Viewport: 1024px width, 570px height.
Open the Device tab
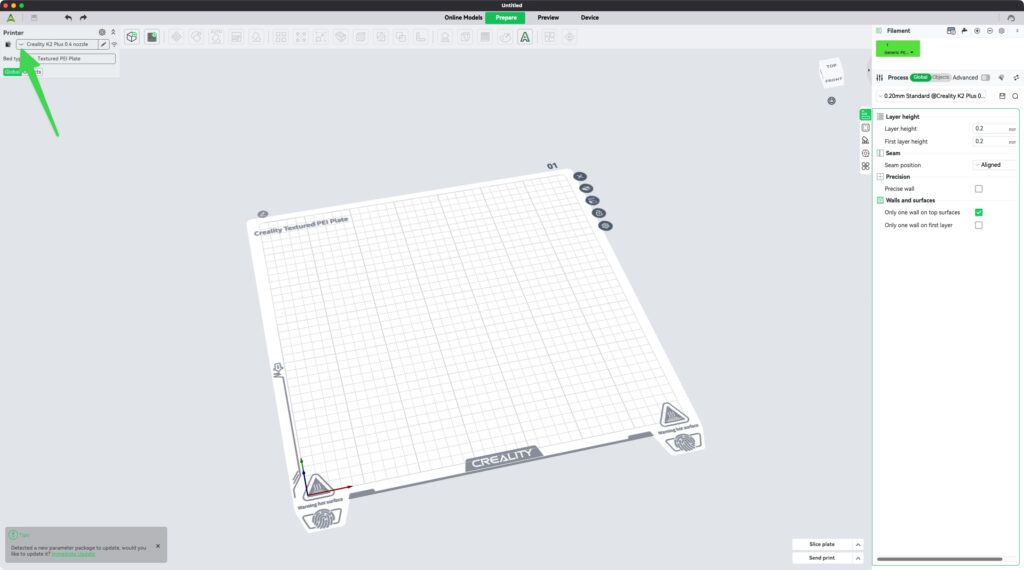[x=590, y=17]
